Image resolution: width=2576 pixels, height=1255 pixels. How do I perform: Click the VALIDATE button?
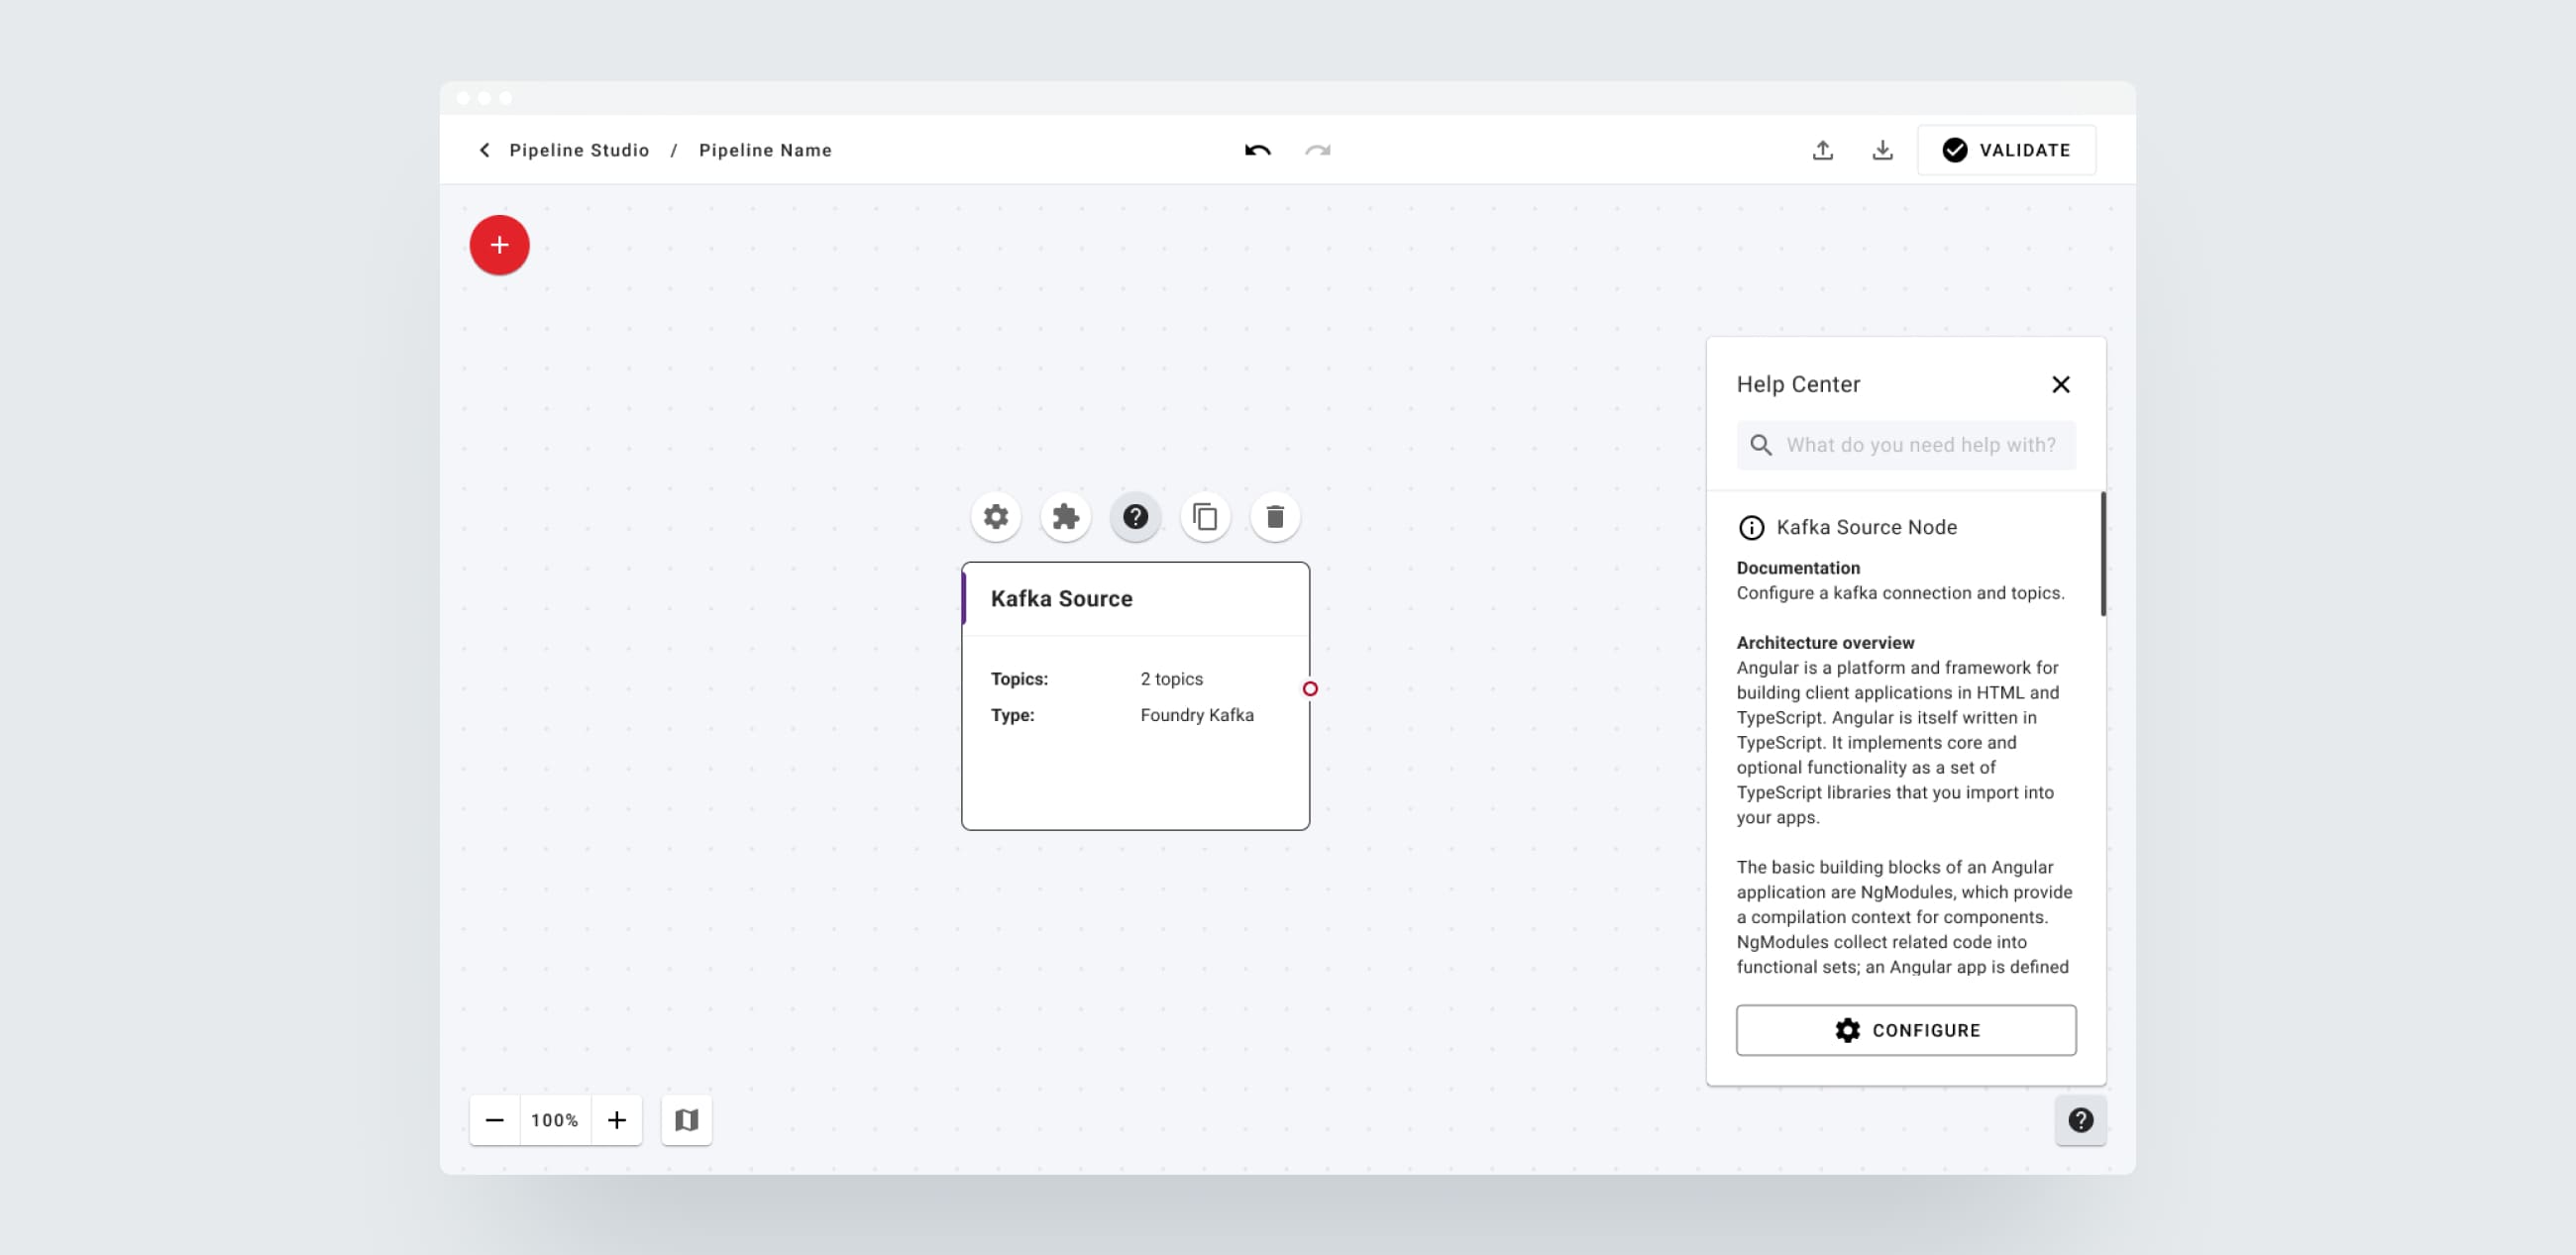click(x=2005, y=150)
